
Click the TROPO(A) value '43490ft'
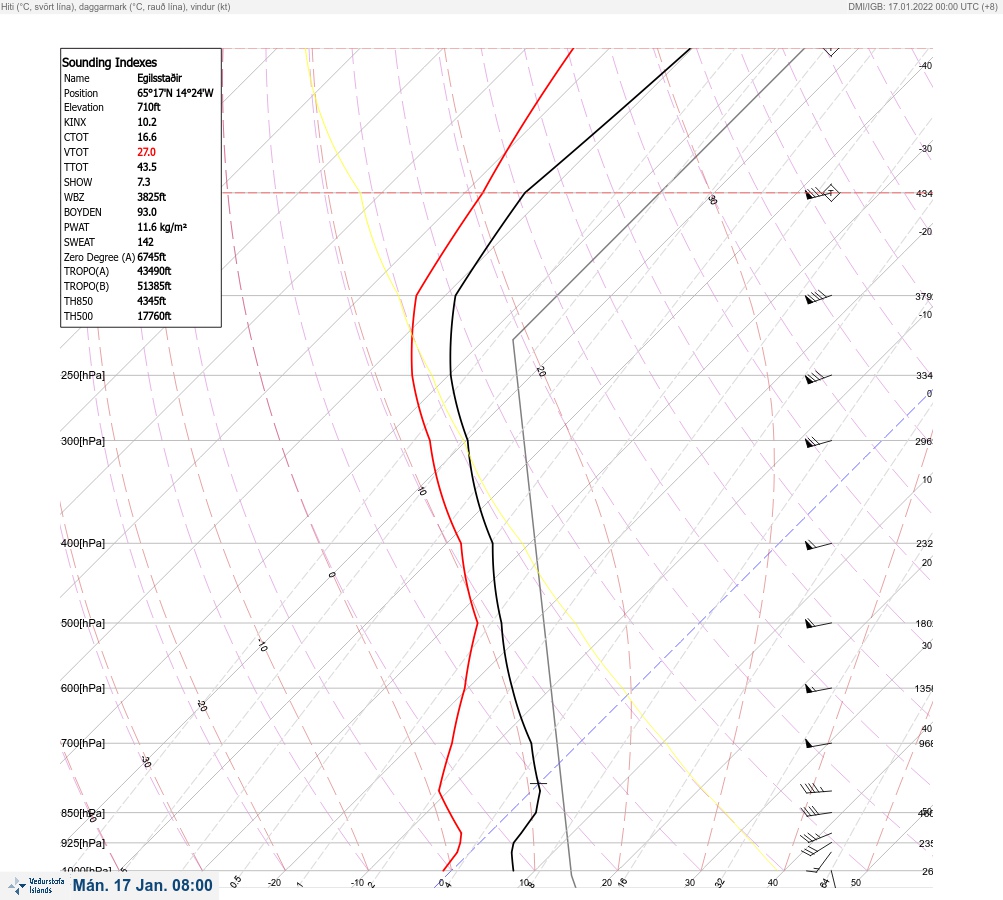click(x=154, y=271)
